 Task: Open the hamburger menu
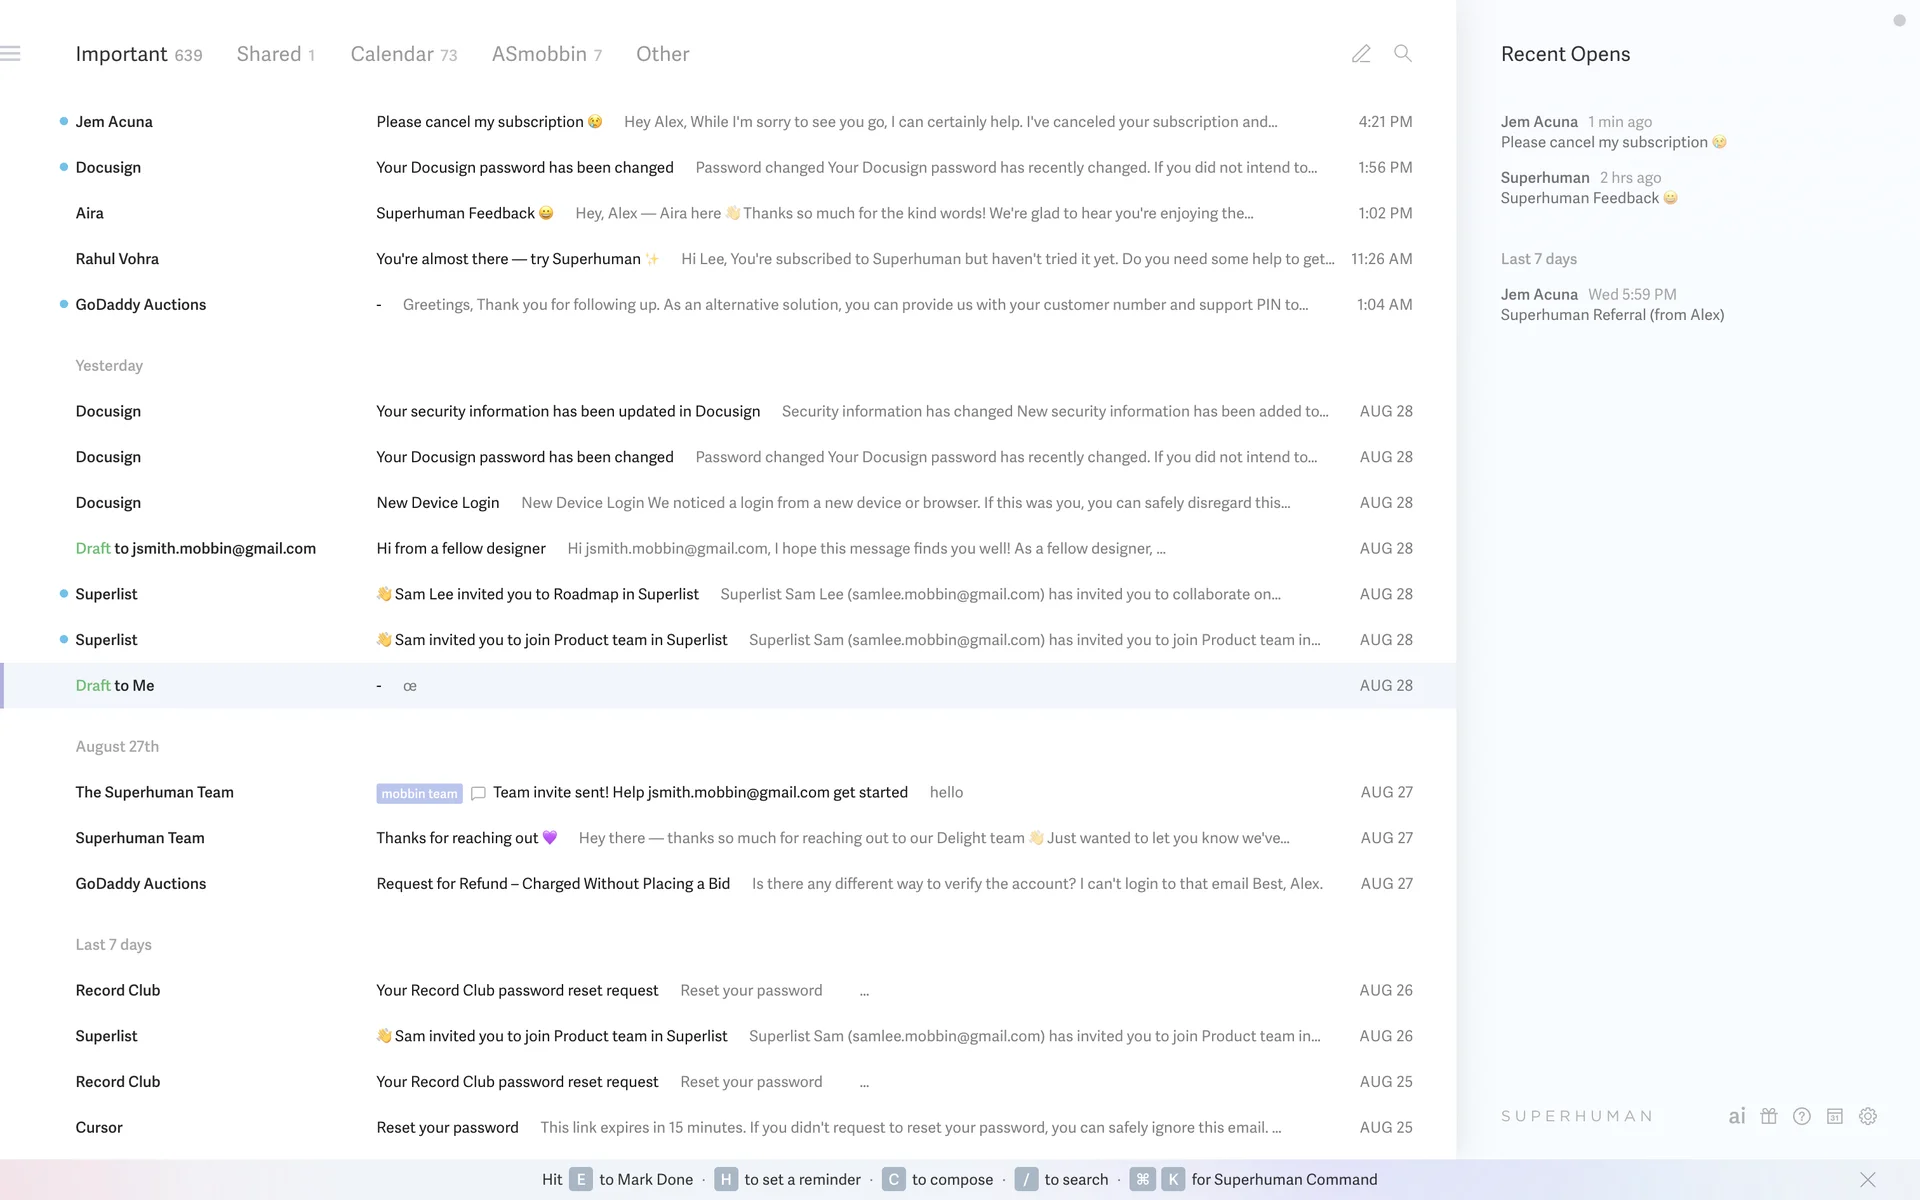coord(11,54)
